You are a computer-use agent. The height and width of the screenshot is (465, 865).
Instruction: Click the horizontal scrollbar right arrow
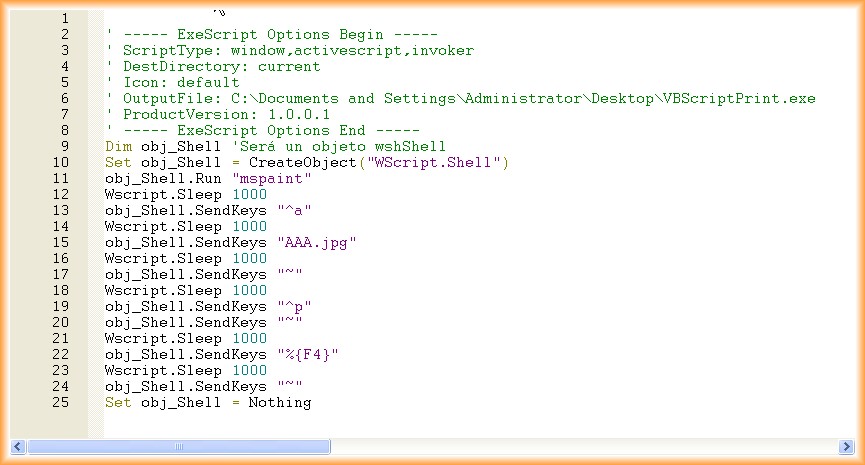pyautogui.click(x=846, y=446)
